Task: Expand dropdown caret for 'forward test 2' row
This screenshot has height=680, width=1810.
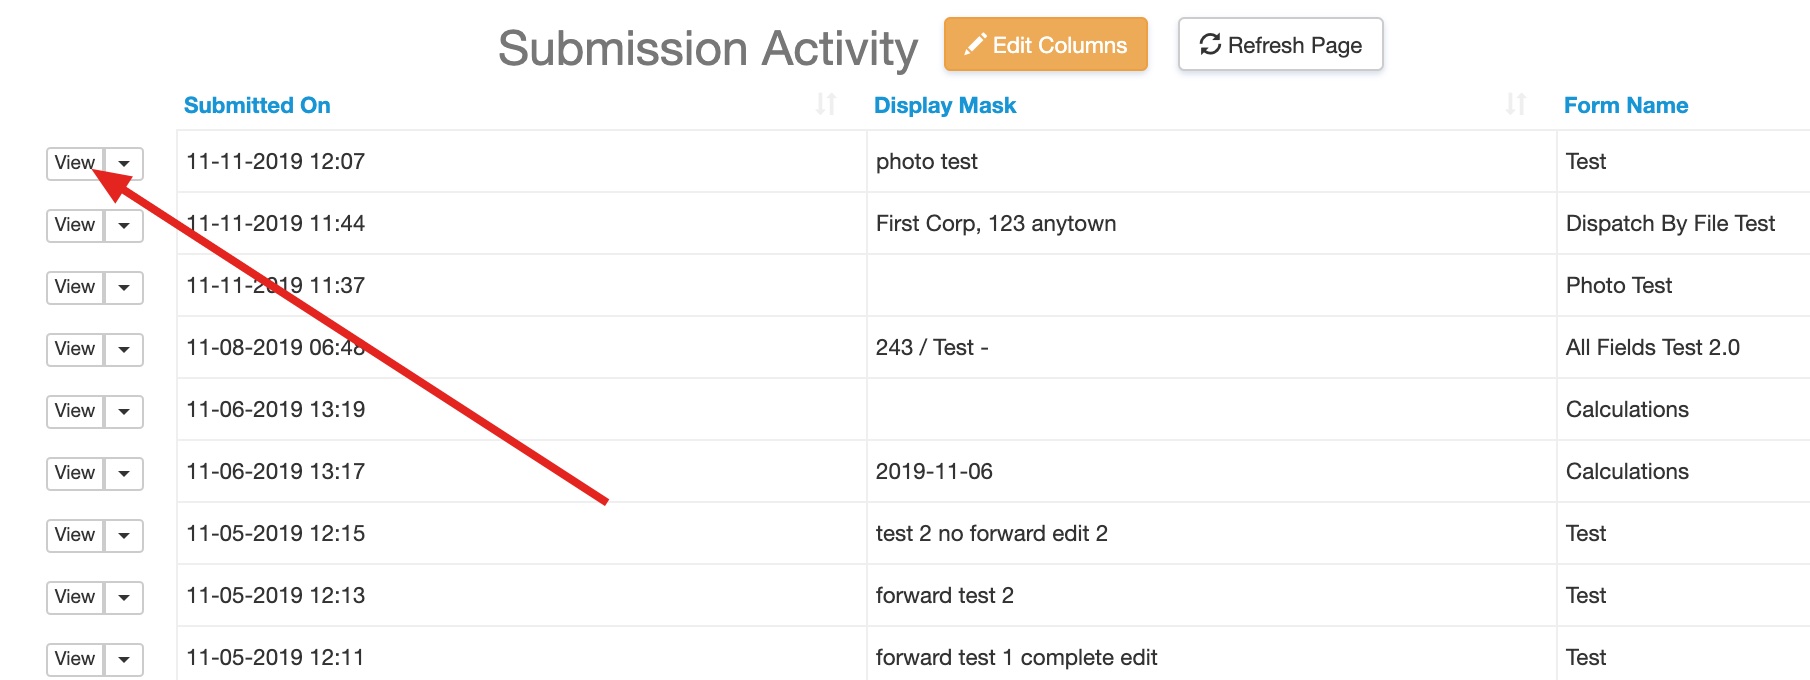Action: pyautogui.click(x=124, y=597)
